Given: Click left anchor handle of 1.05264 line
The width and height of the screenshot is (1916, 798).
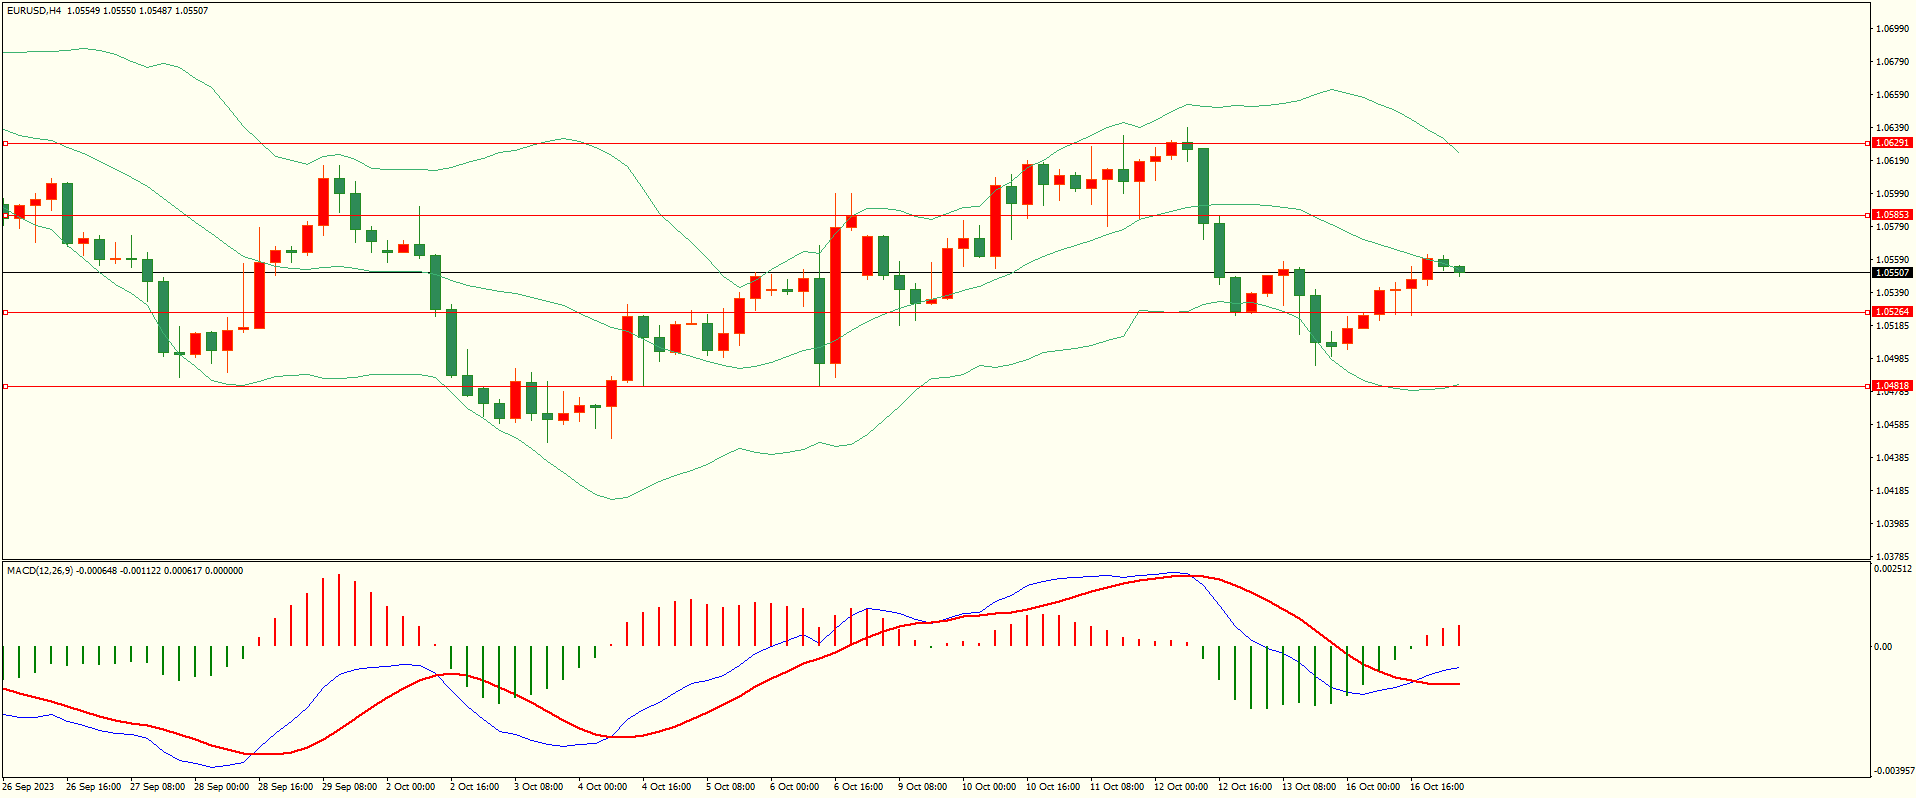Looking at the screenshot, I should pyautogui.click(x=5, y=312).
